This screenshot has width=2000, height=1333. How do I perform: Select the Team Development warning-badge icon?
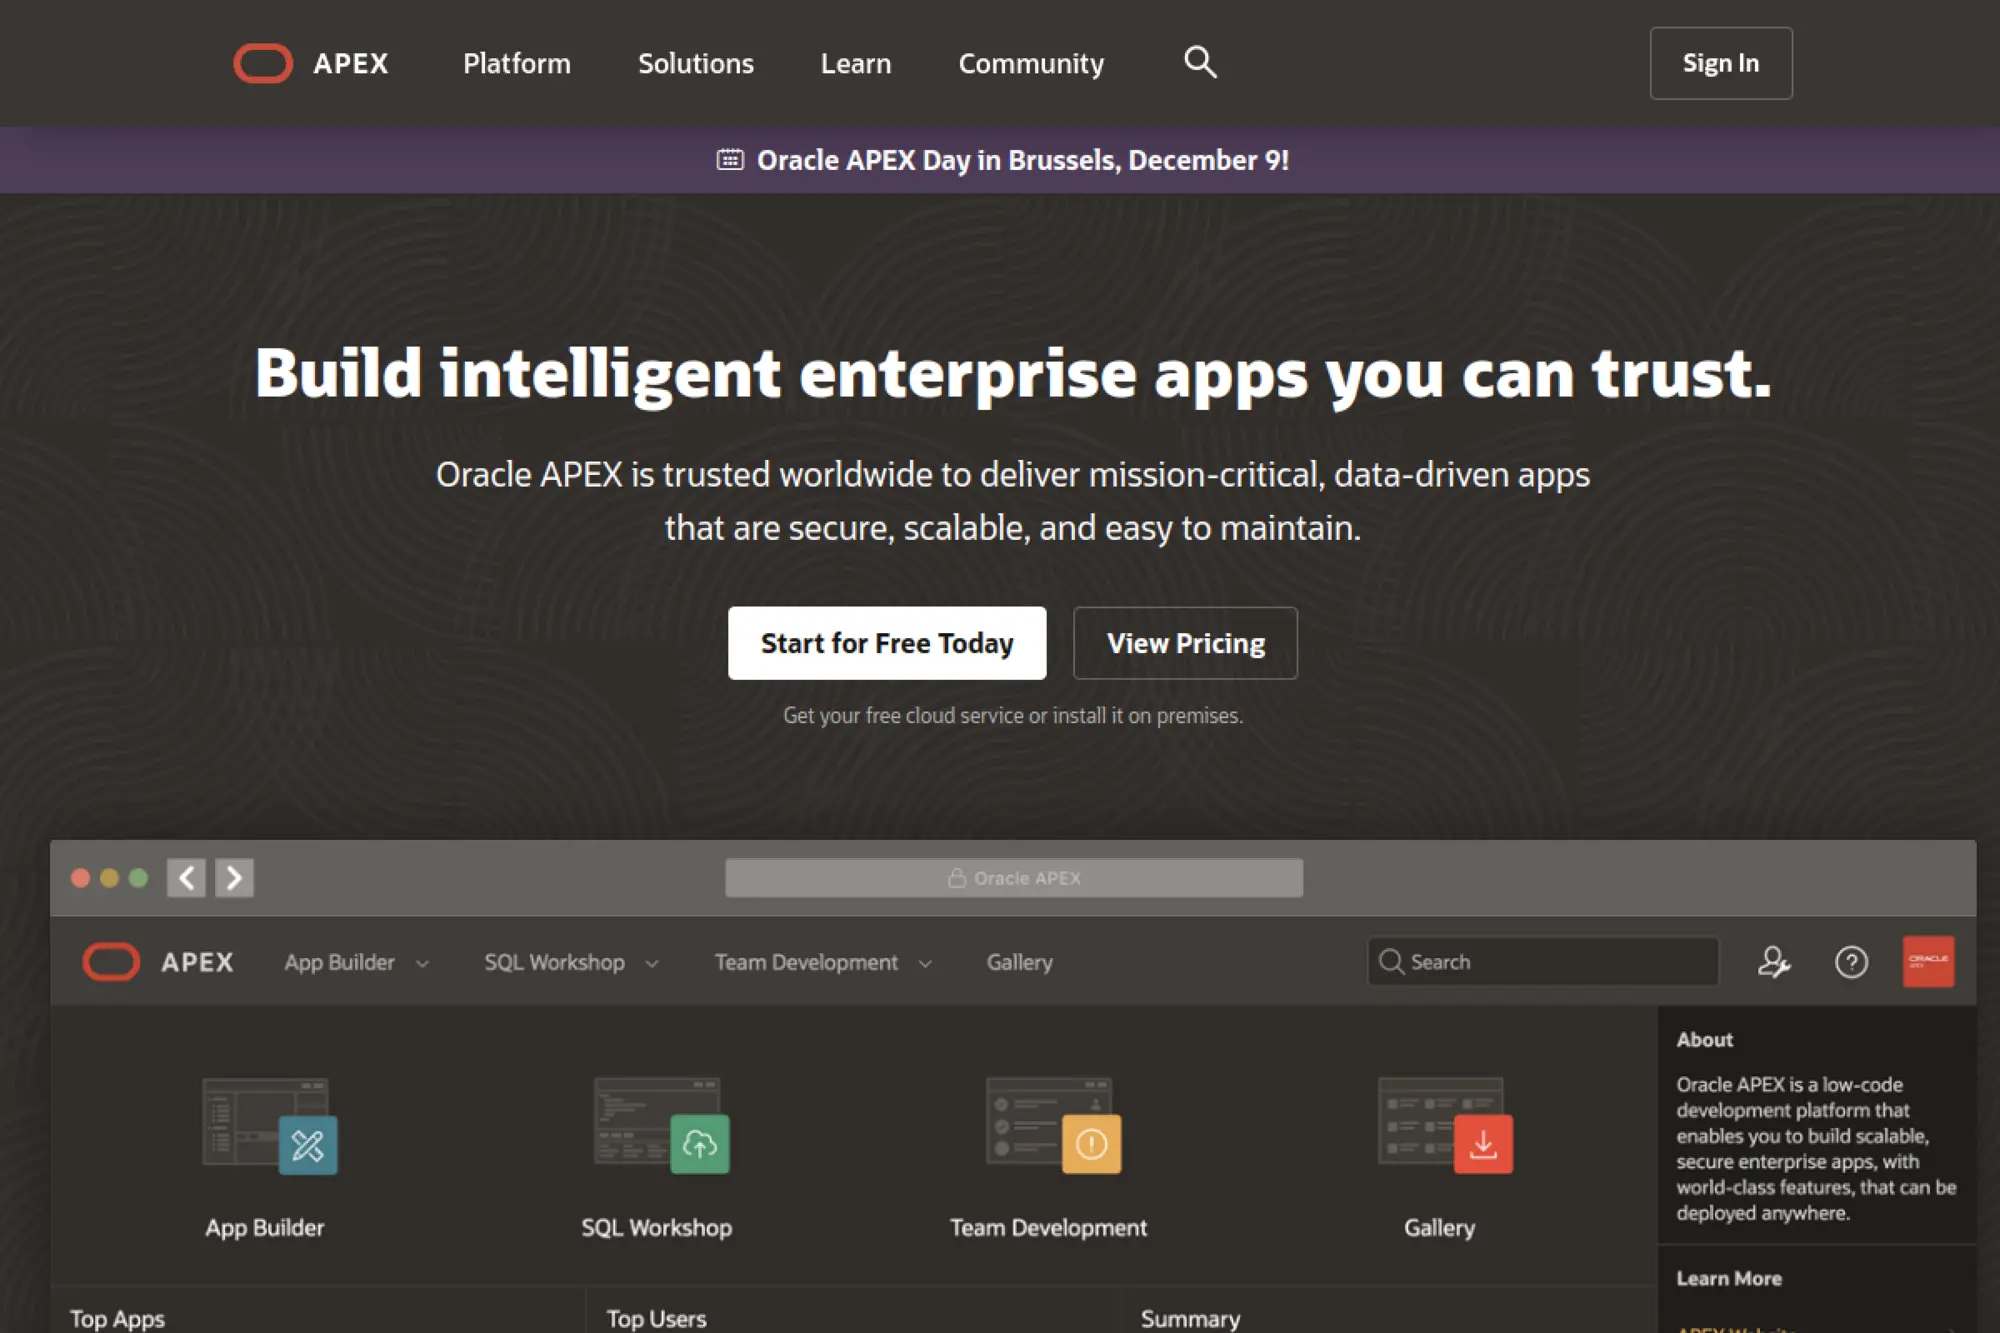1091,1146
